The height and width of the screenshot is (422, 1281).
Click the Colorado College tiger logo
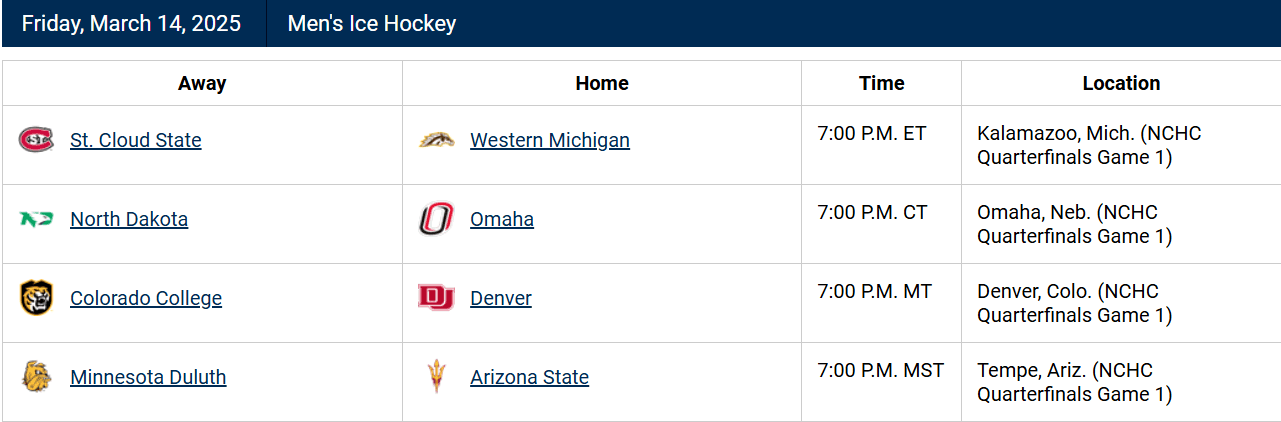pos(36,298)
